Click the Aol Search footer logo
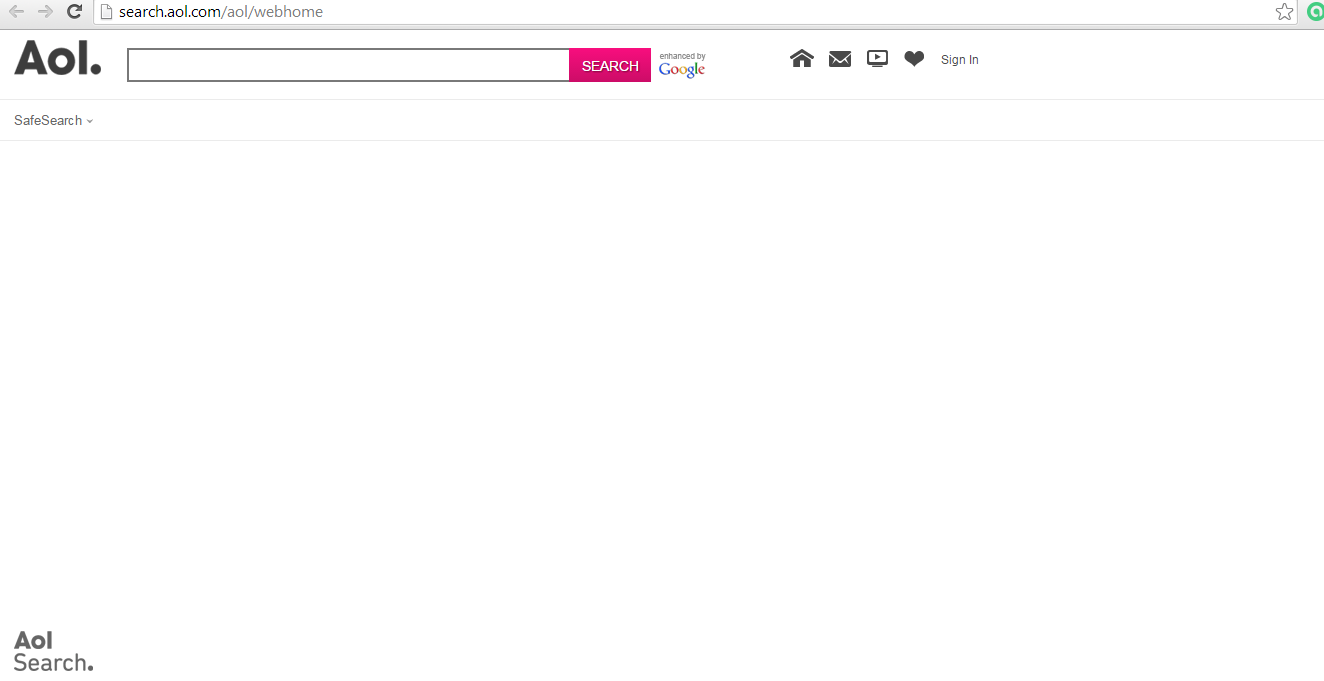Viewport: 1324px width, 681px height. tap(53, 651)
